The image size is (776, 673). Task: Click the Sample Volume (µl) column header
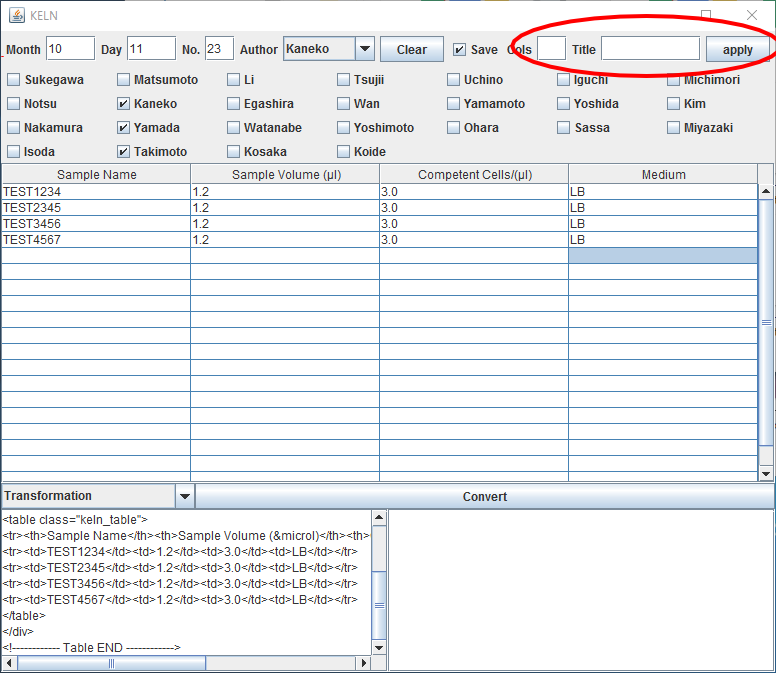[286, 174]
